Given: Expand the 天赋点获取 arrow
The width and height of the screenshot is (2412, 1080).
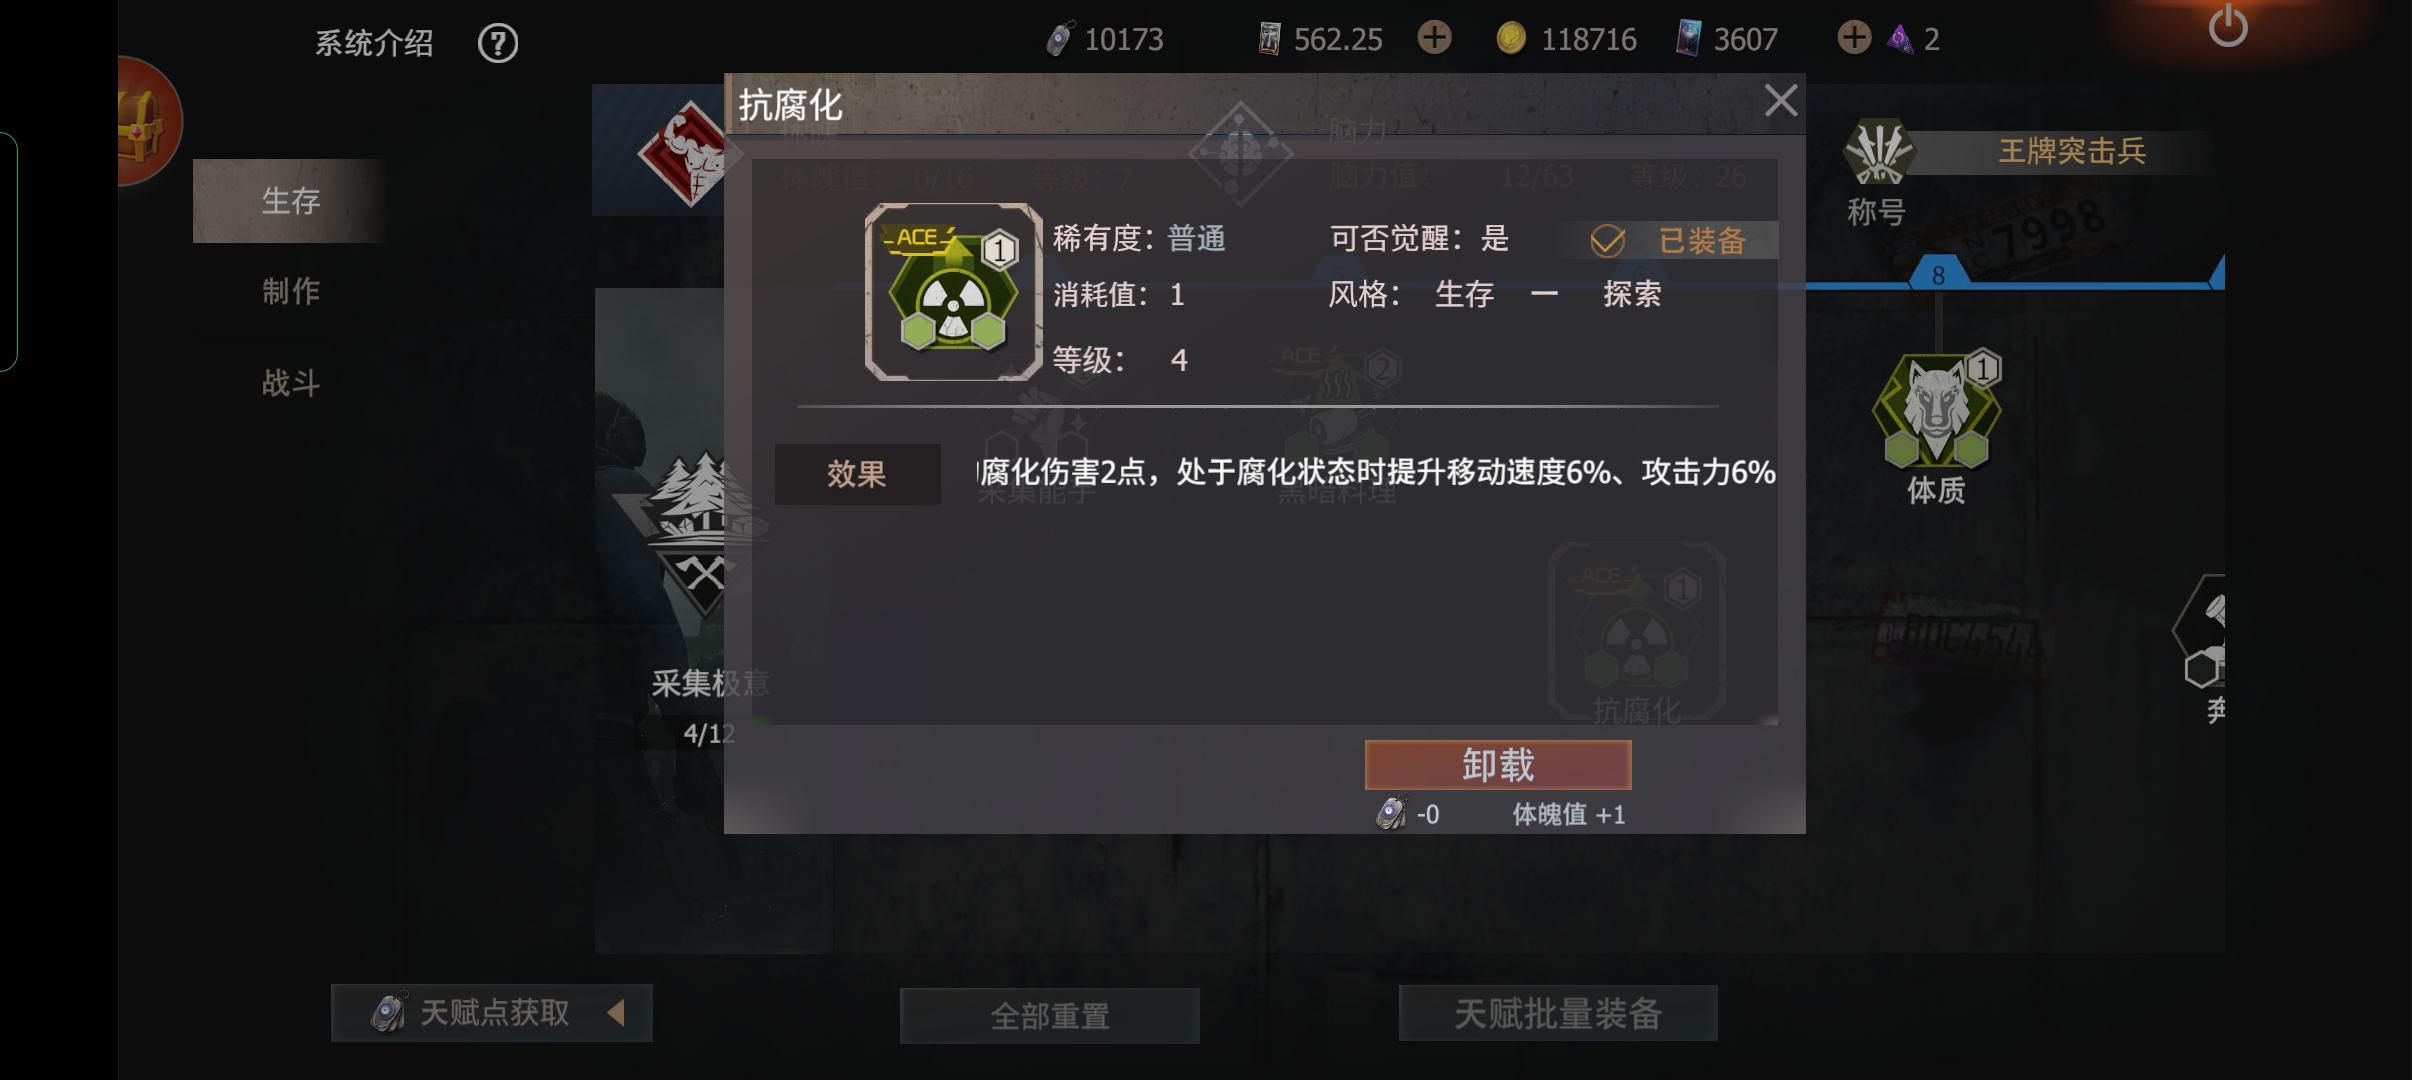Looking at the screenshot, I should coord(616,1013).
